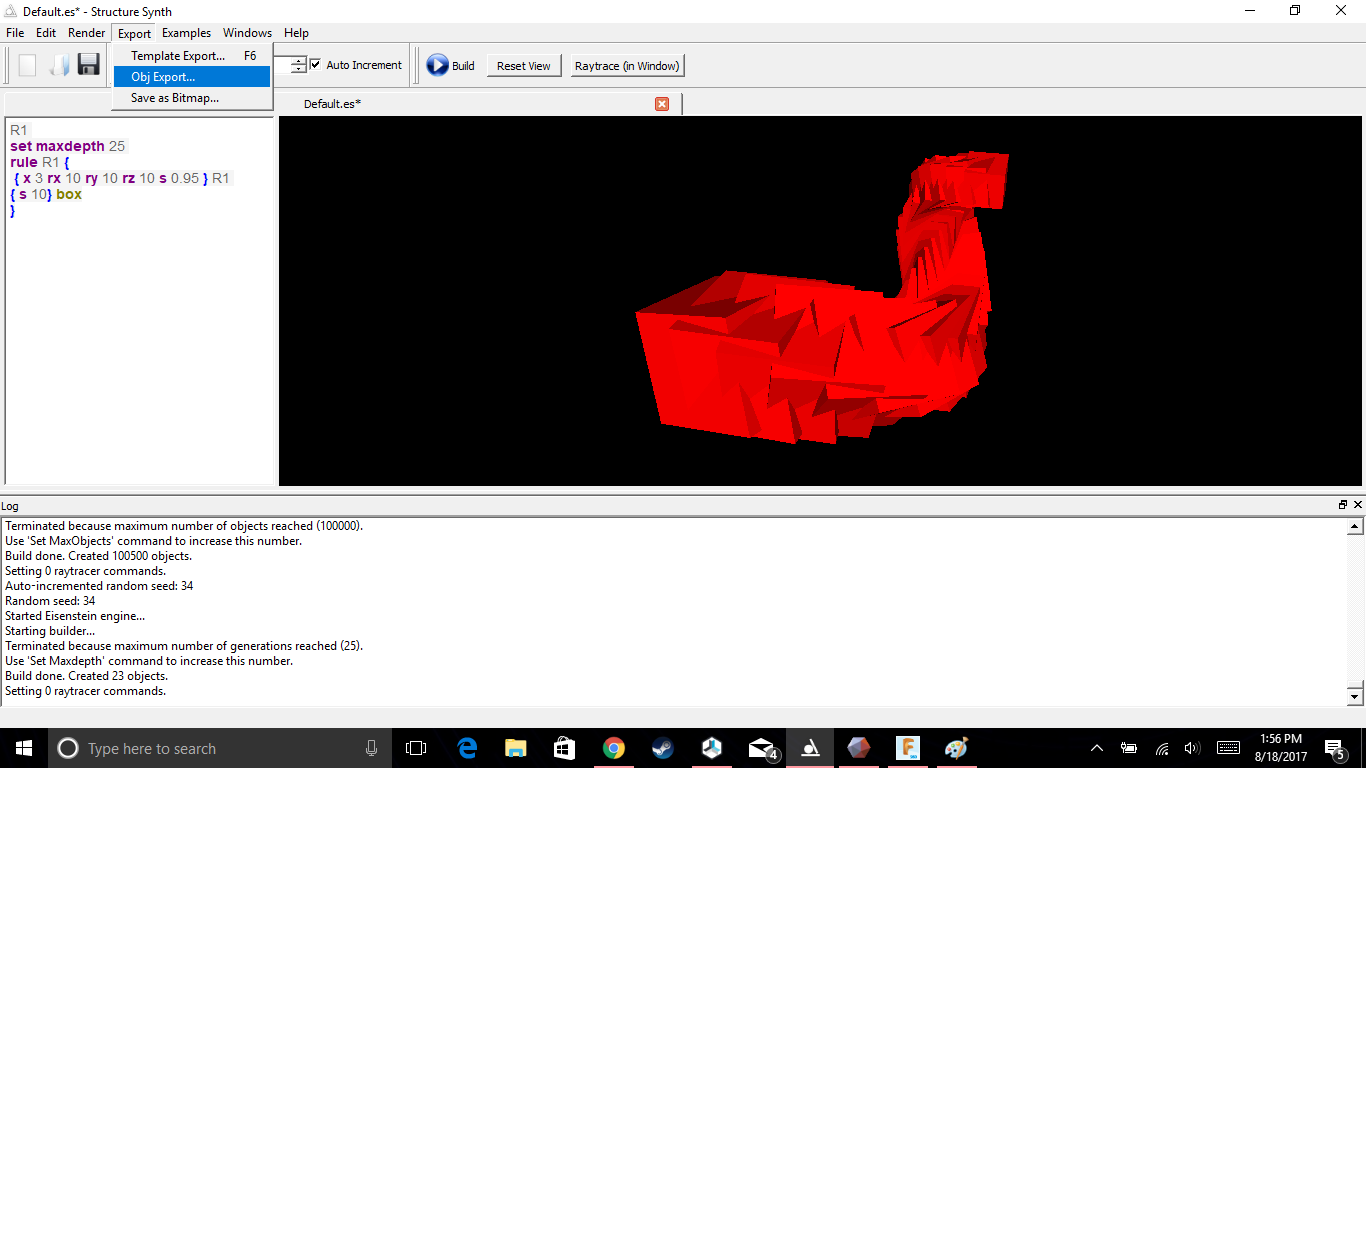Viewport: 1368px width, 1234px height.
Task: Select the Default.es* document tab
Action: click(333, 104)
